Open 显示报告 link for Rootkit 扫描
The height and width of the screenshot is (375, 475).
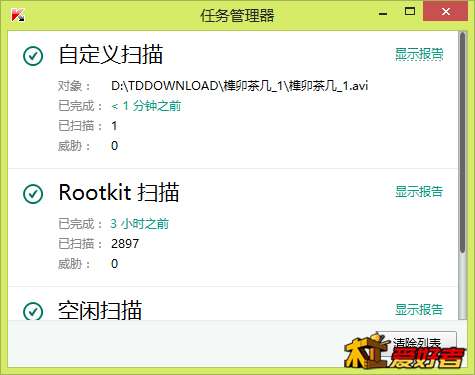point(419,192)
